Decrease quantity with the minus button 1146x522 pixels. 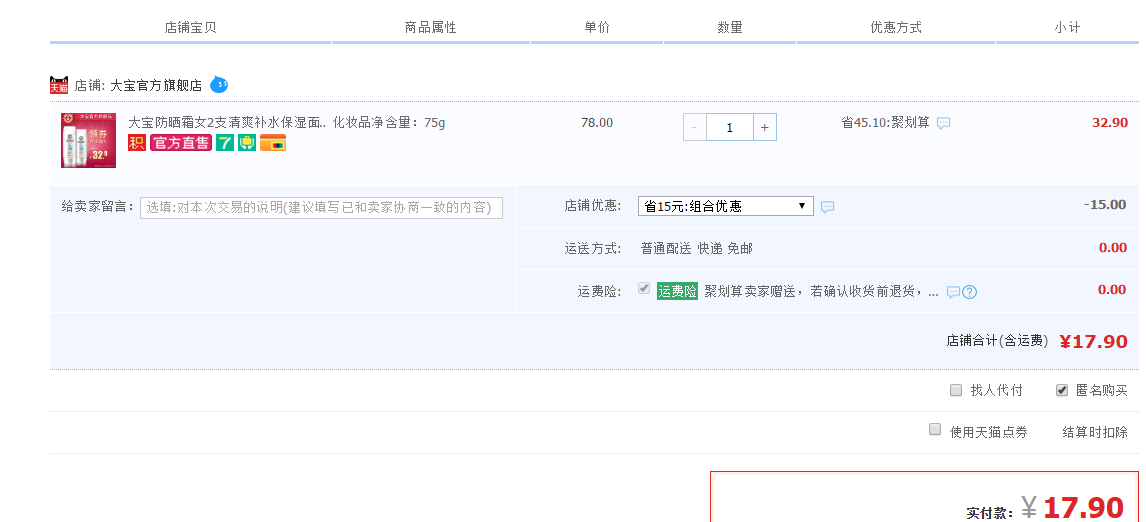(x=694, y=127)
